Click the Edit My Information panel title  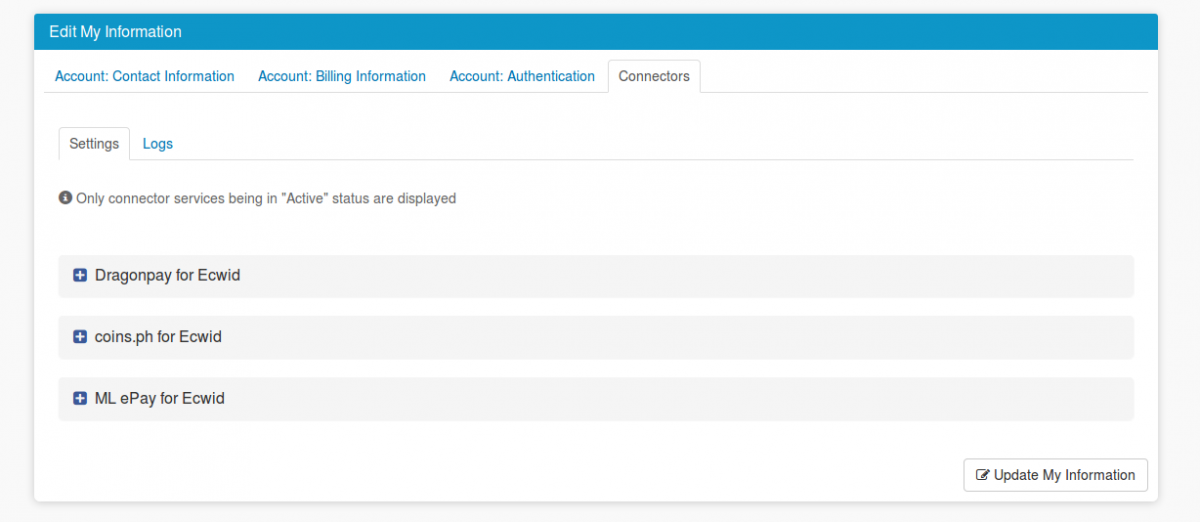(116, 32)
